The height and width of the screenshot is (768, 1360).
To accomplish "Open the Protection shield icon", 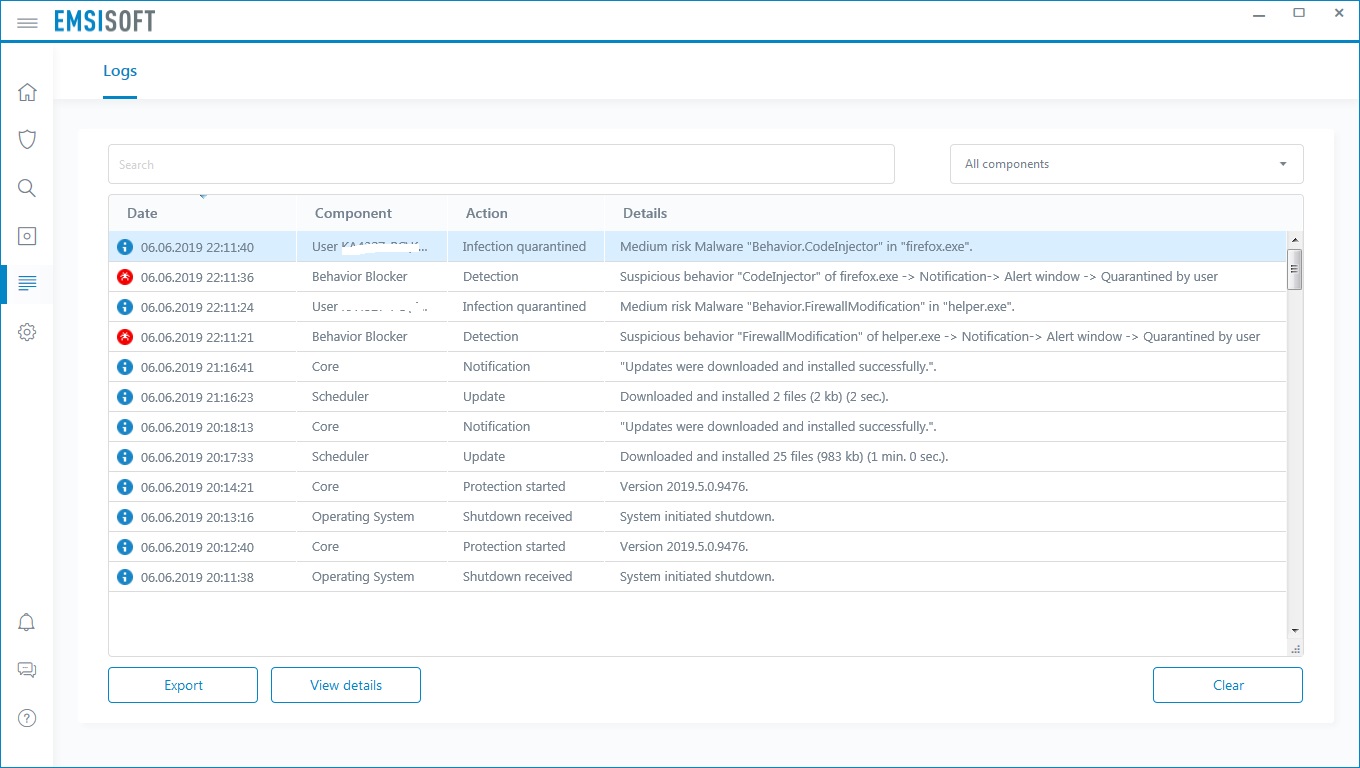I will click(27, 139).
